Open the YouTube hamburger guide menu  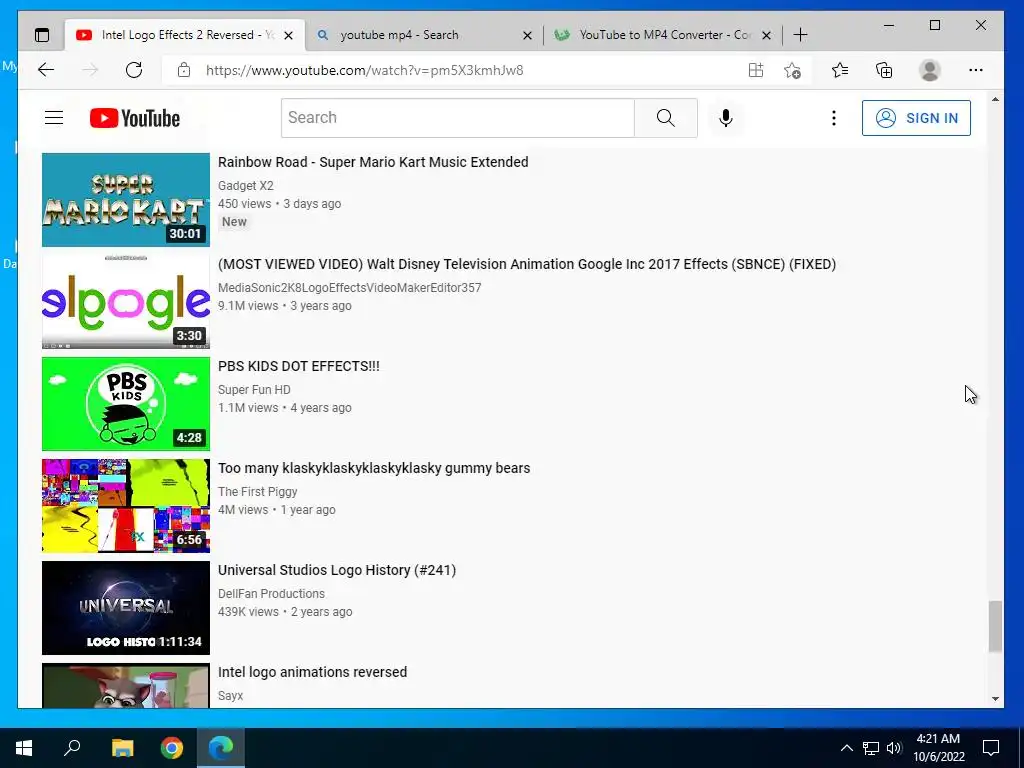tap(54, 118)
